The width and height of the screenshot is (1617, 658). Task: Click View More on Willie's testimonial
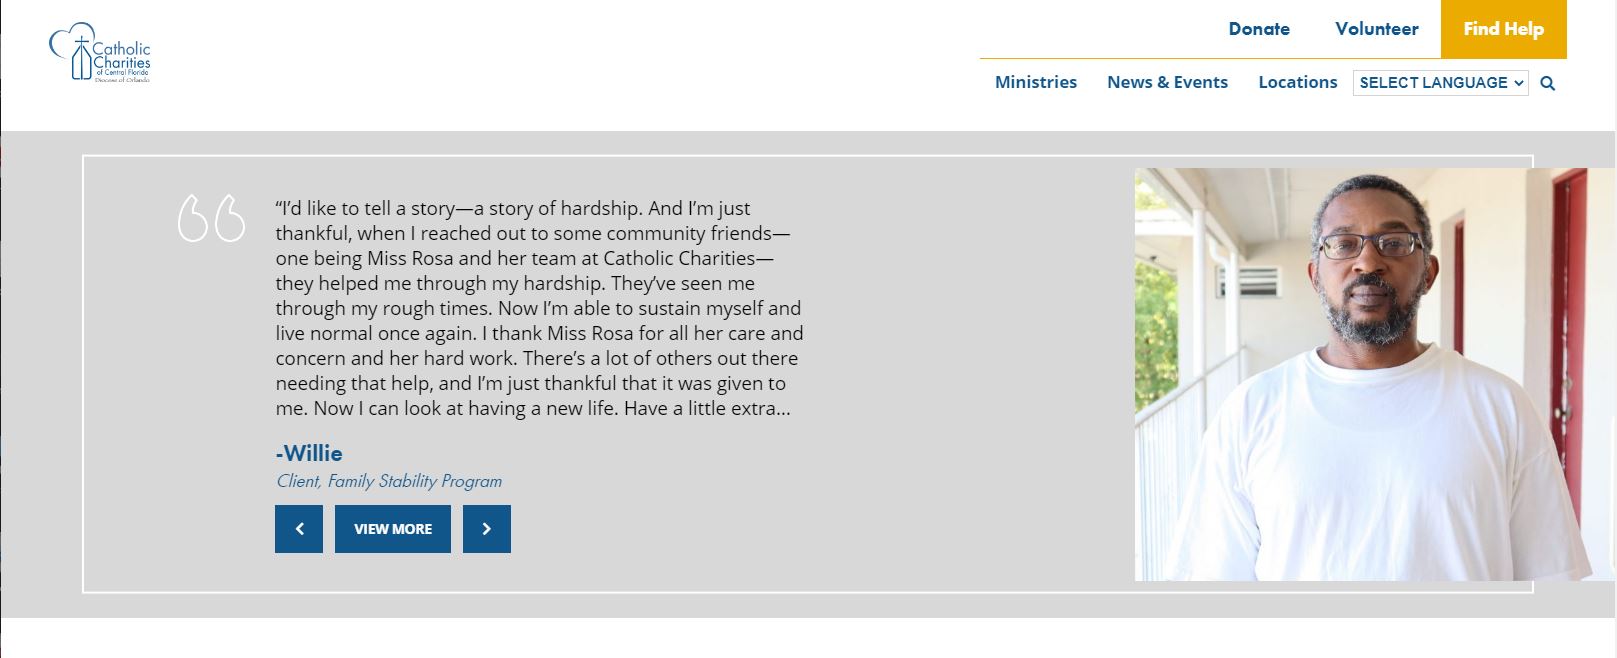click(x=393, y=529)
